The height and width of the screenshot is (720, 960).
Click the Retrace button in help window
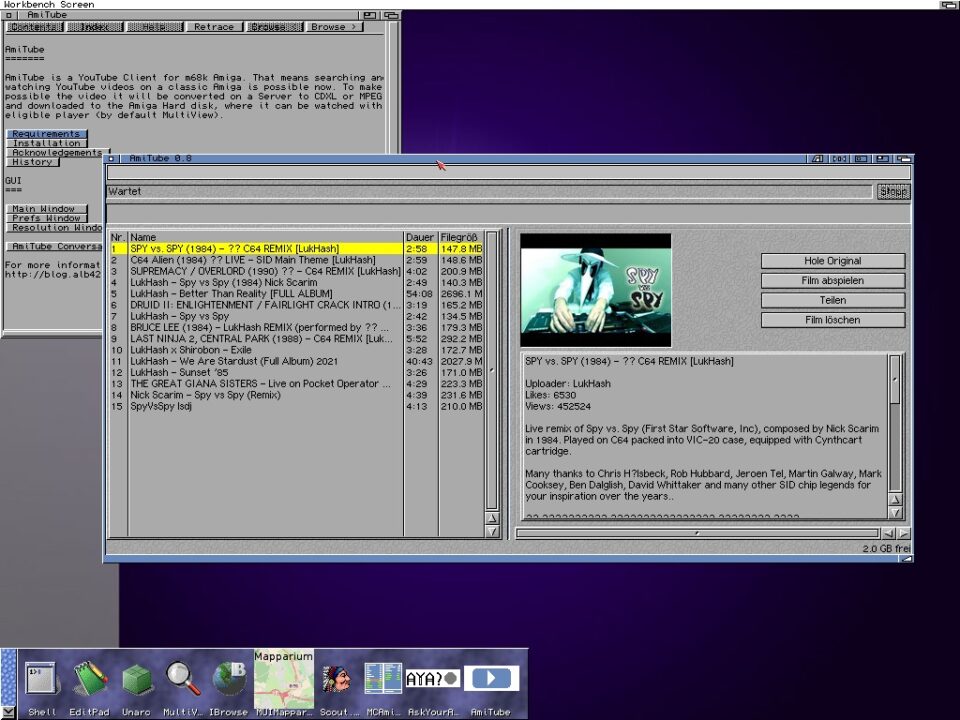(214, 27)
